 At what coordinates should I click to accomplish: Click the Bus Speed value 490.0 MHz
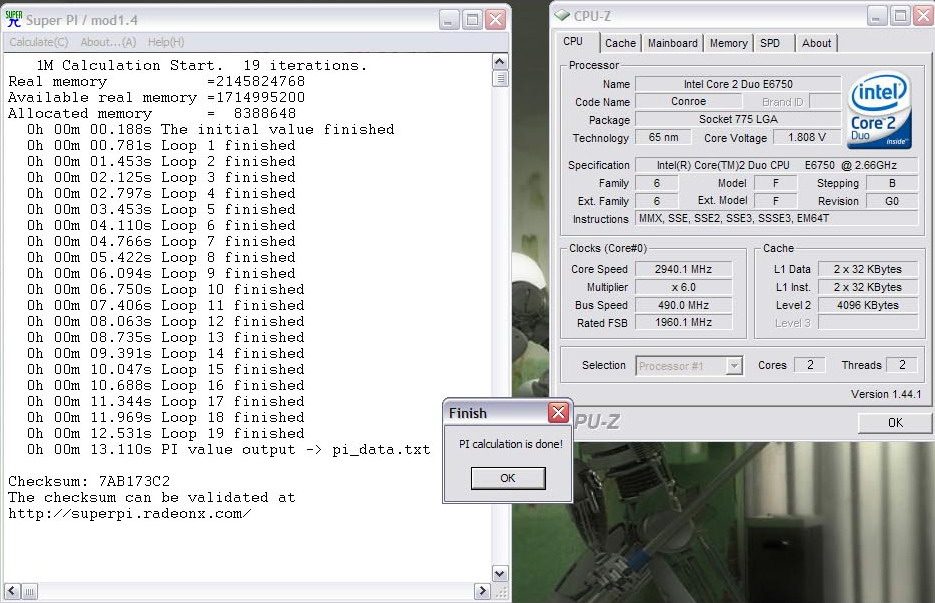(x=683, y=305)
